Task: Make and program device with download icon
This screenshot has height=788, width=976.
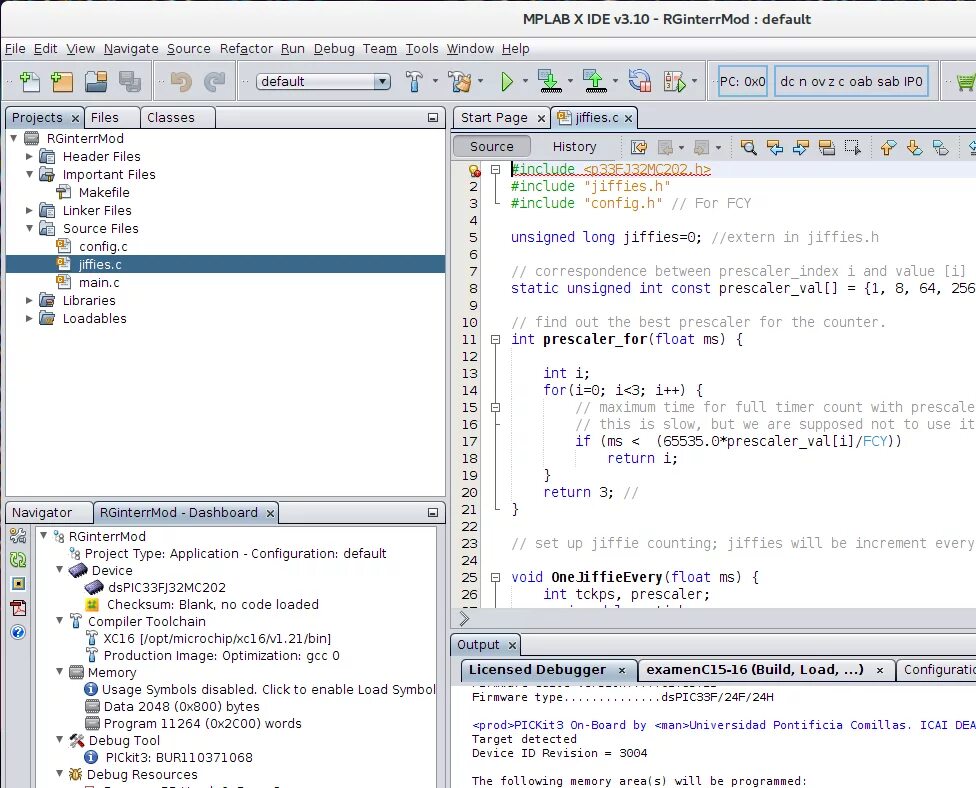Action: coord(550,81)
